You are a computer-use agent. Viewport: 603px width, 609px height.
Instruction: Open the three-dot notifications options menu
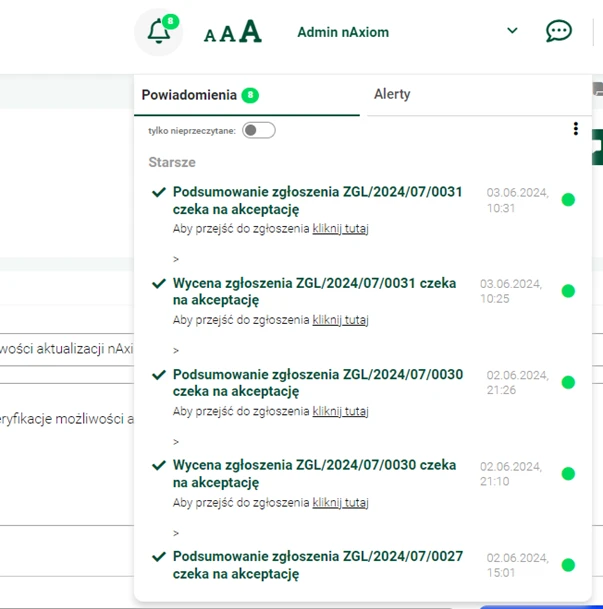576,129
